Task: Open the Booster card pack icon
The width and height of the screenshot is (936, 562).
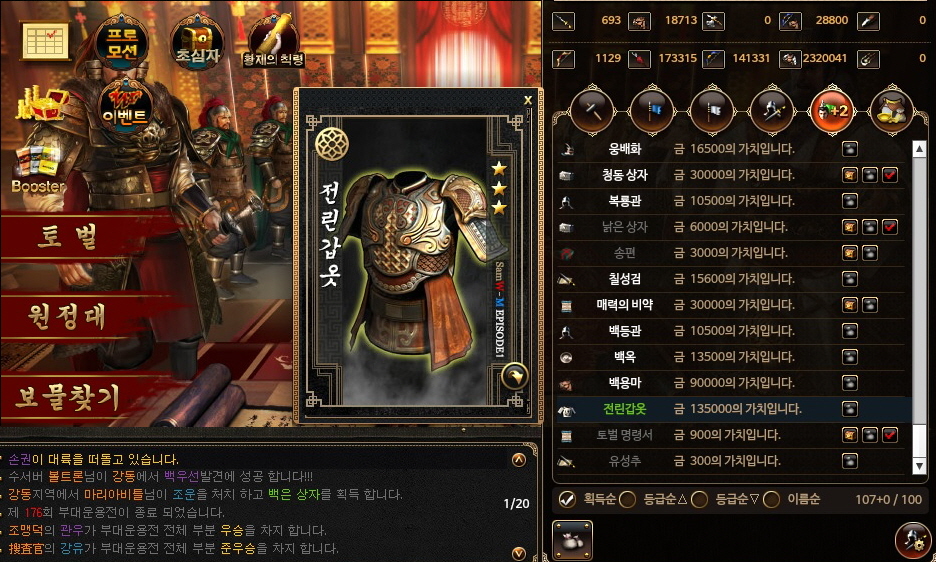Action: (x=38, y=170)
